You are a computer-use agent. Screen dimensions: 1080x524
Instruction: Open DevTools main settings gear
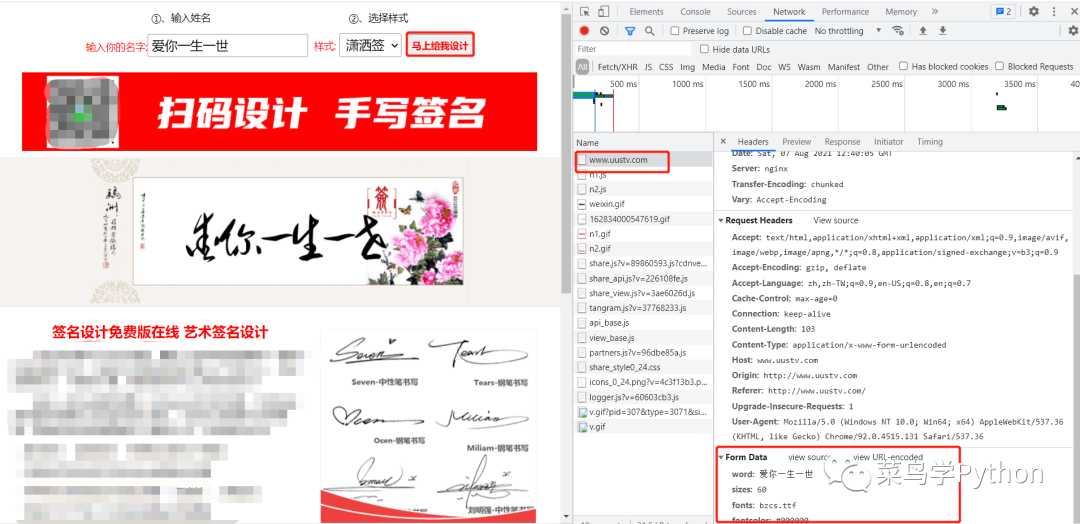coord(1034,12)
